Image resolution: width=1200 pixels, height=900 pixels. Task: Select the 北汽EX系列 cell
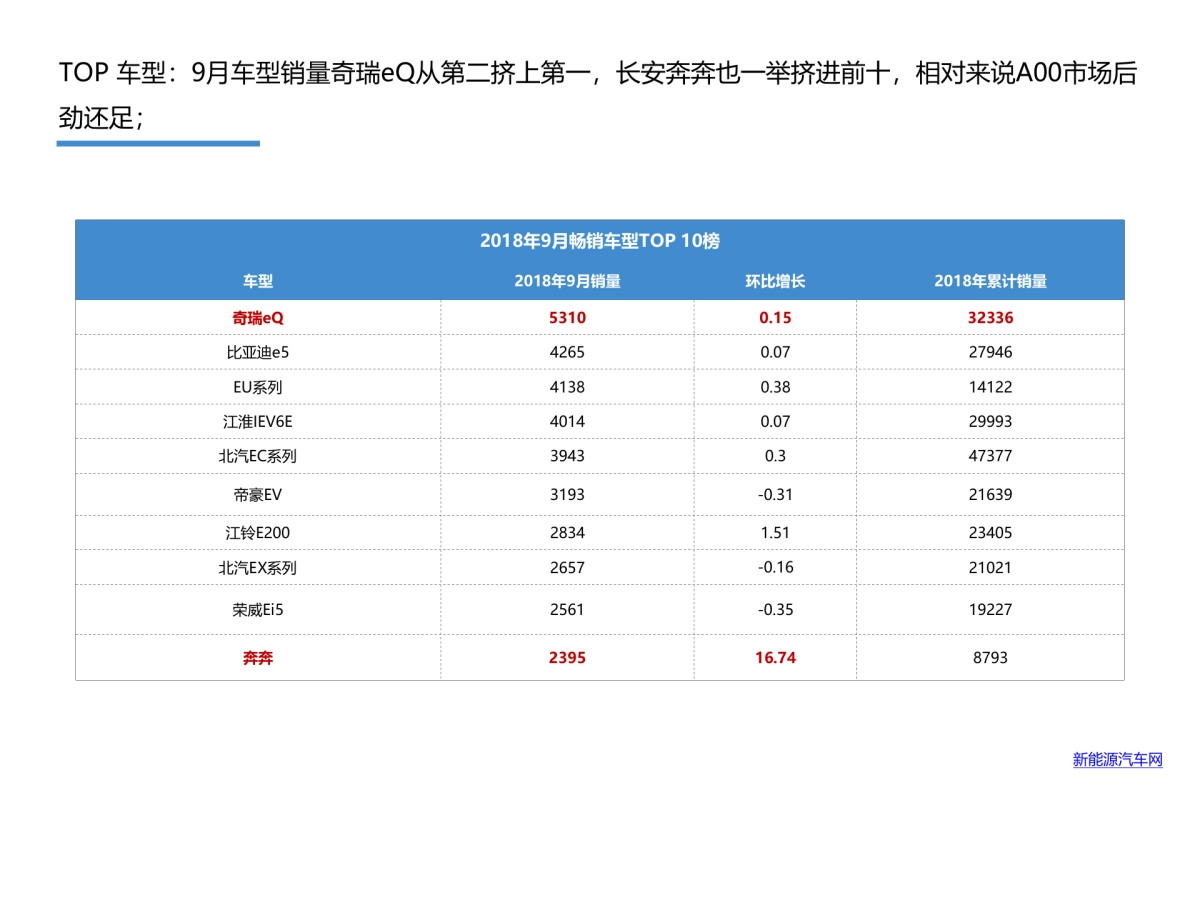pos(256,567)
